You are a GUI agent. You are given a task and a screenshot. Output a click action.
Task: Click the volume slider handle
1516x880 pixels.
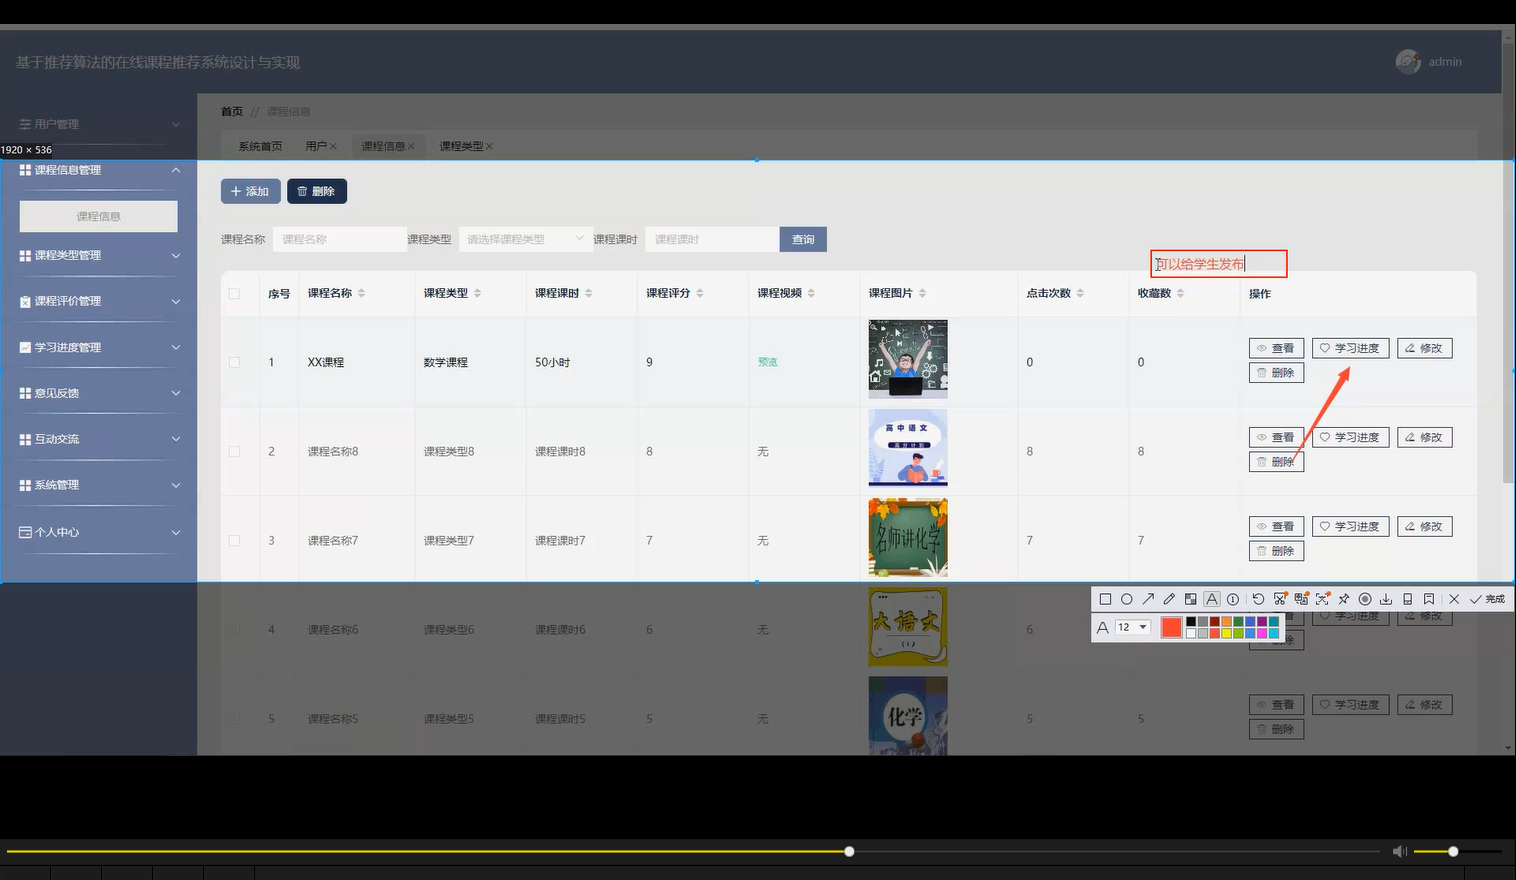pos(1453,851)
